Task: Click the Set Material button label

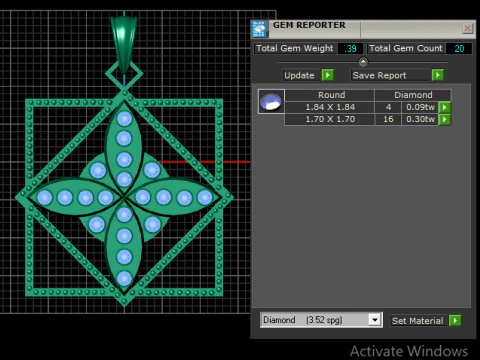Action: (418, 321)
